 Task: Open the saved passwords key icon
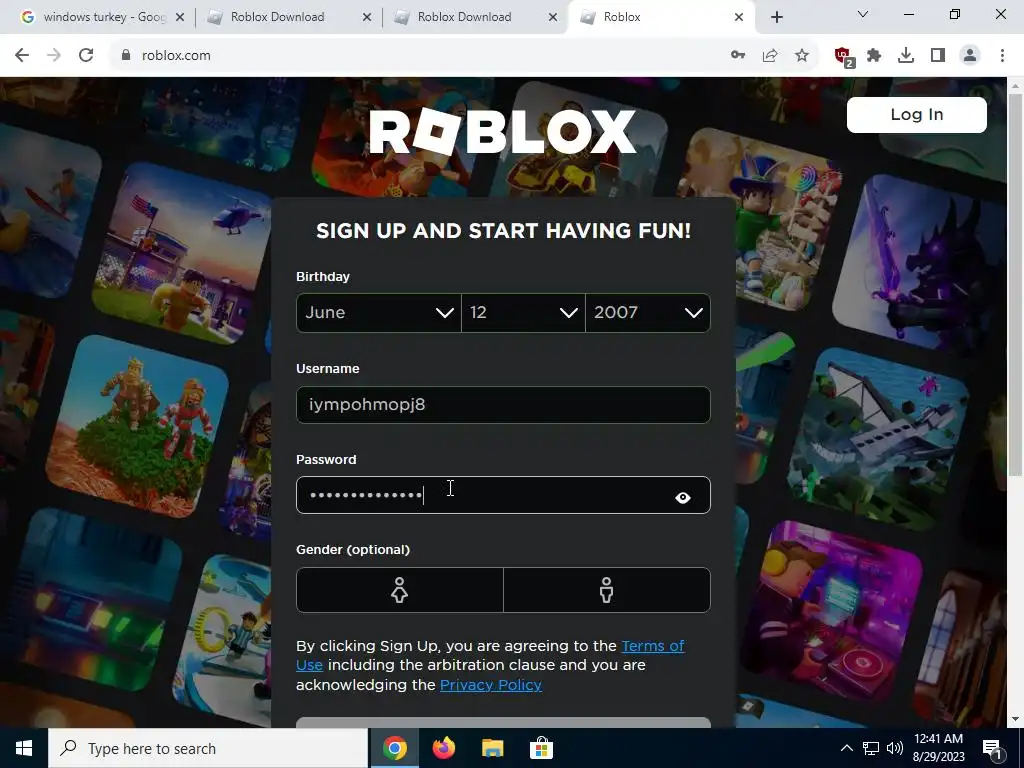(x=738, y=56)
